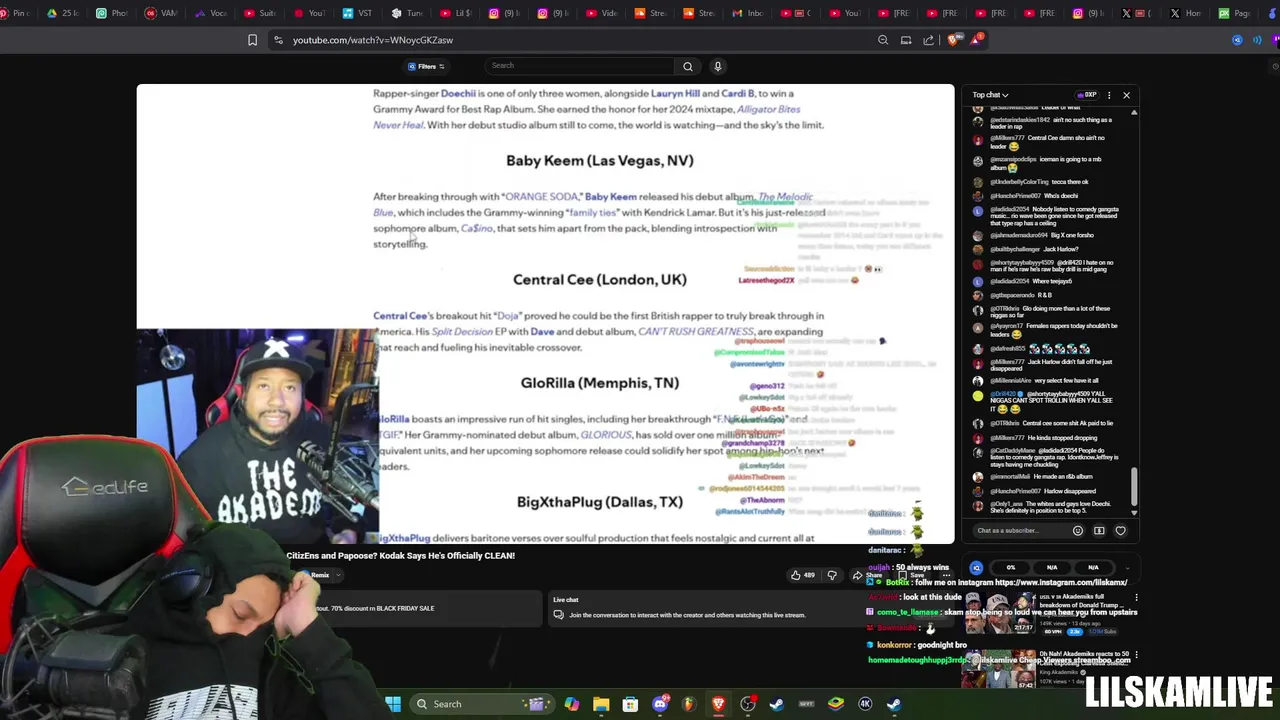Open the 4K downloader taskbar icon
The image size is (1280, 720).
click(865, 704)
